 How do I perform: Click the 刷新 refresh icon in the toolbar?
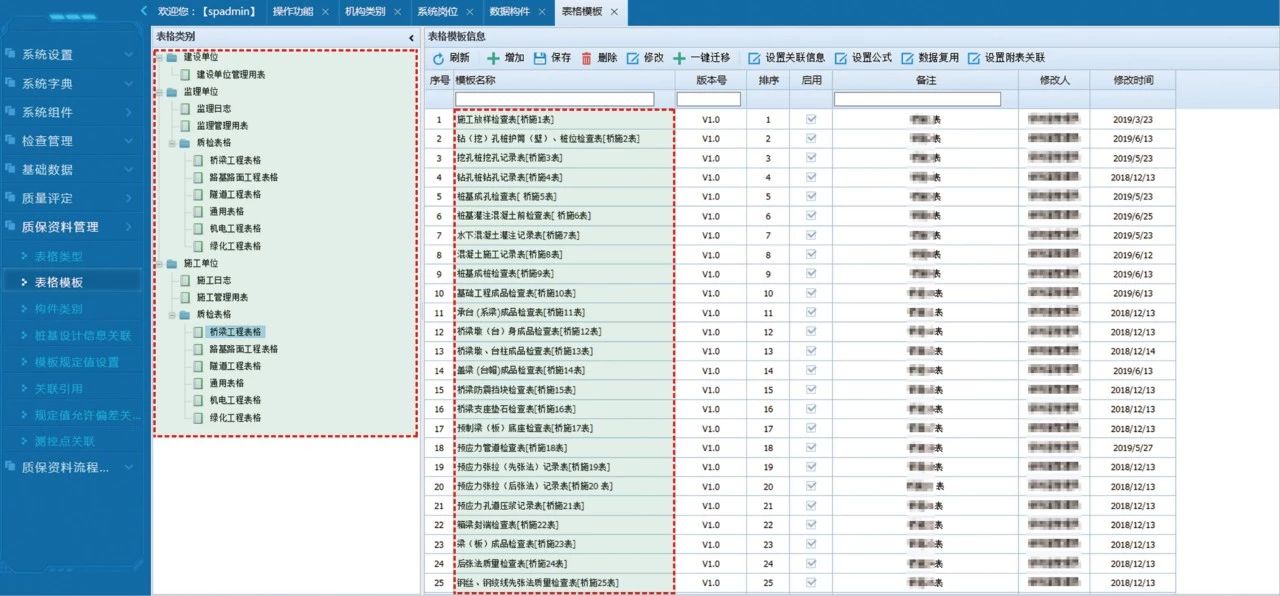point(438,58)
